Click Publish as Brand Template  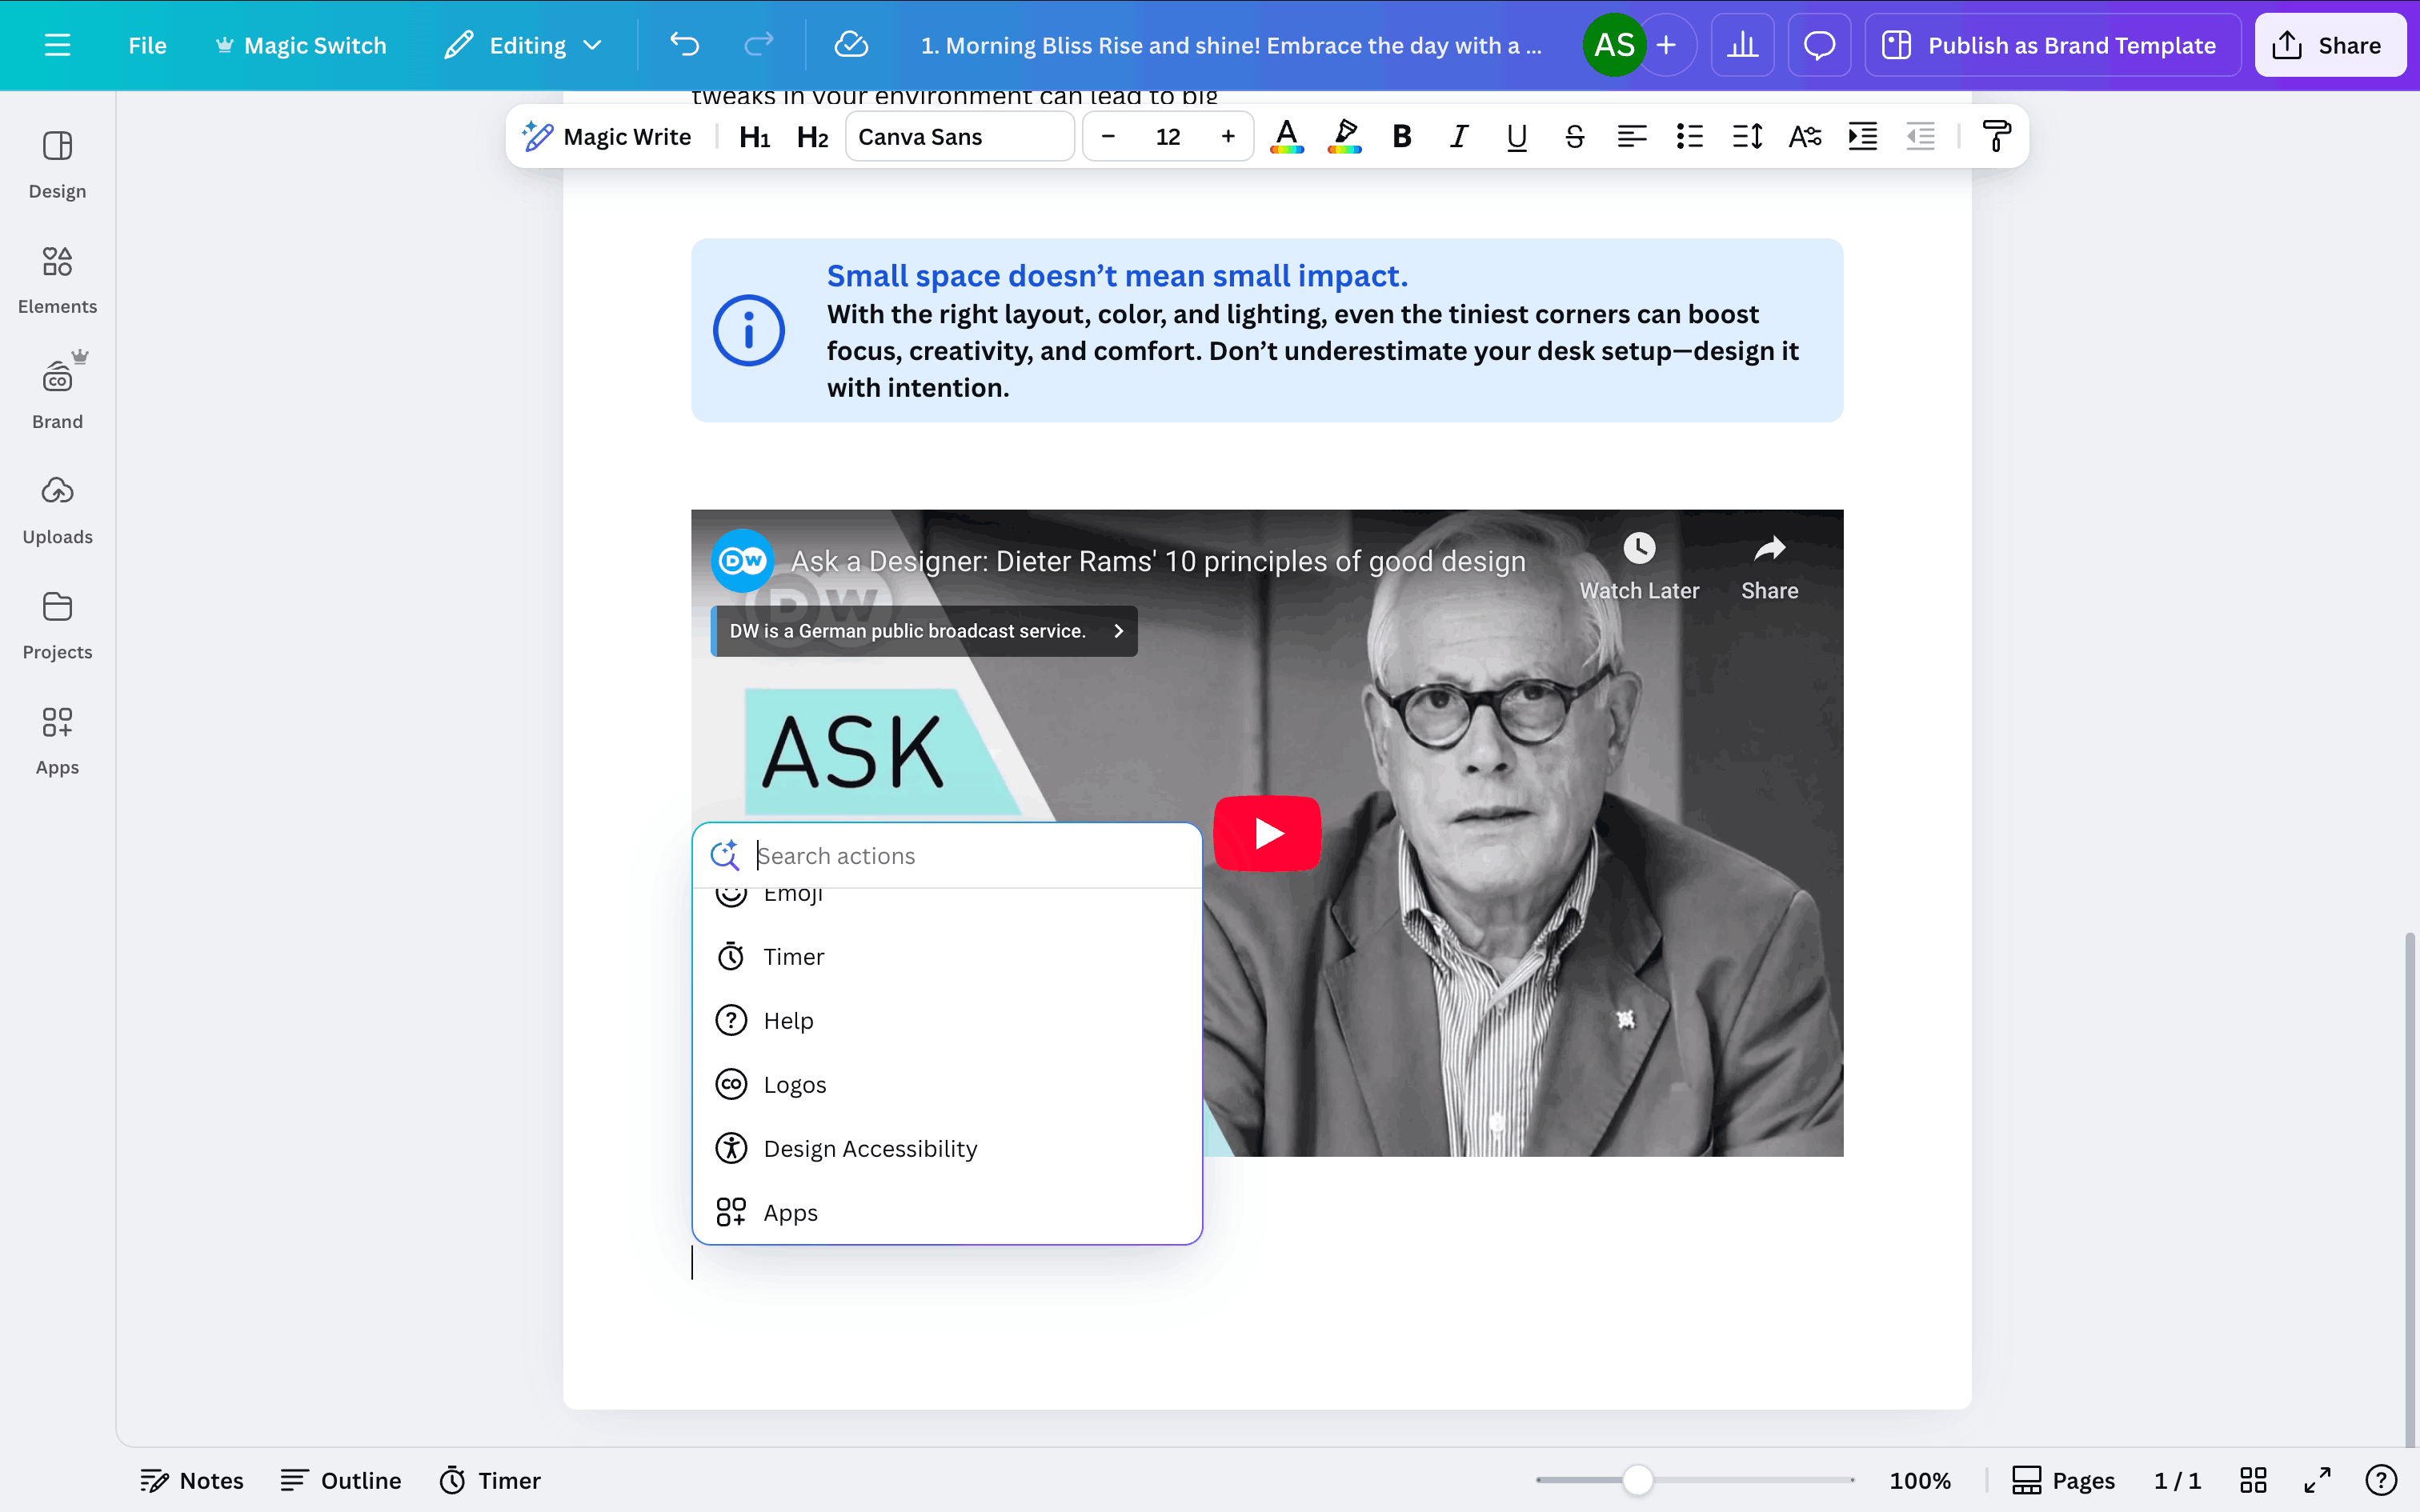pyautogui.click(x=2051, y=45)
